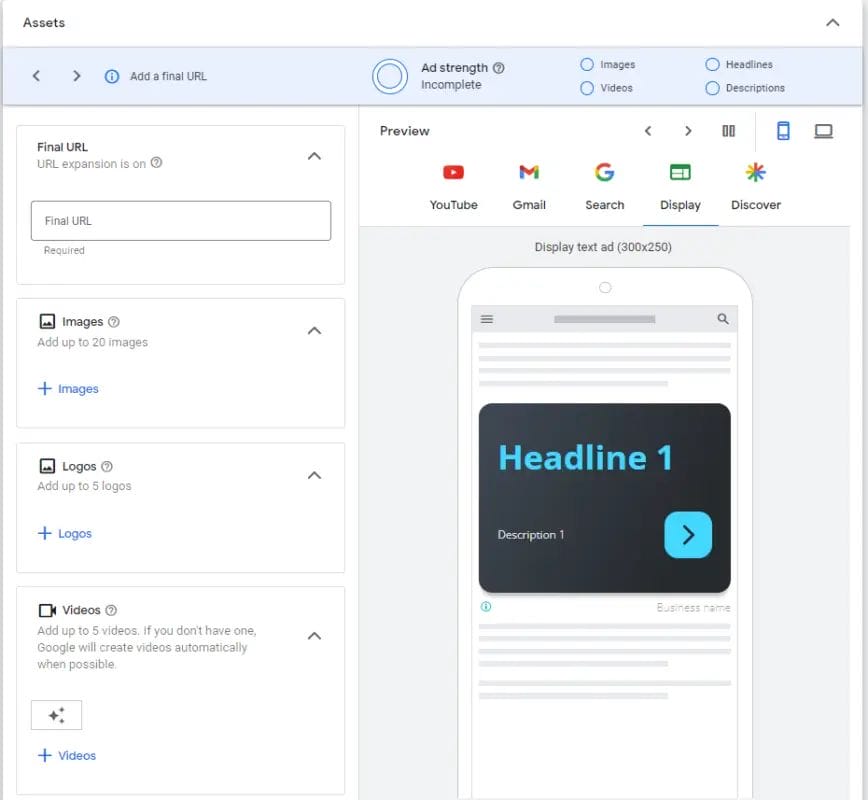Click the next preview arrow
The image size is (868, 800).
pyautogui.click(x=686, y=130)
